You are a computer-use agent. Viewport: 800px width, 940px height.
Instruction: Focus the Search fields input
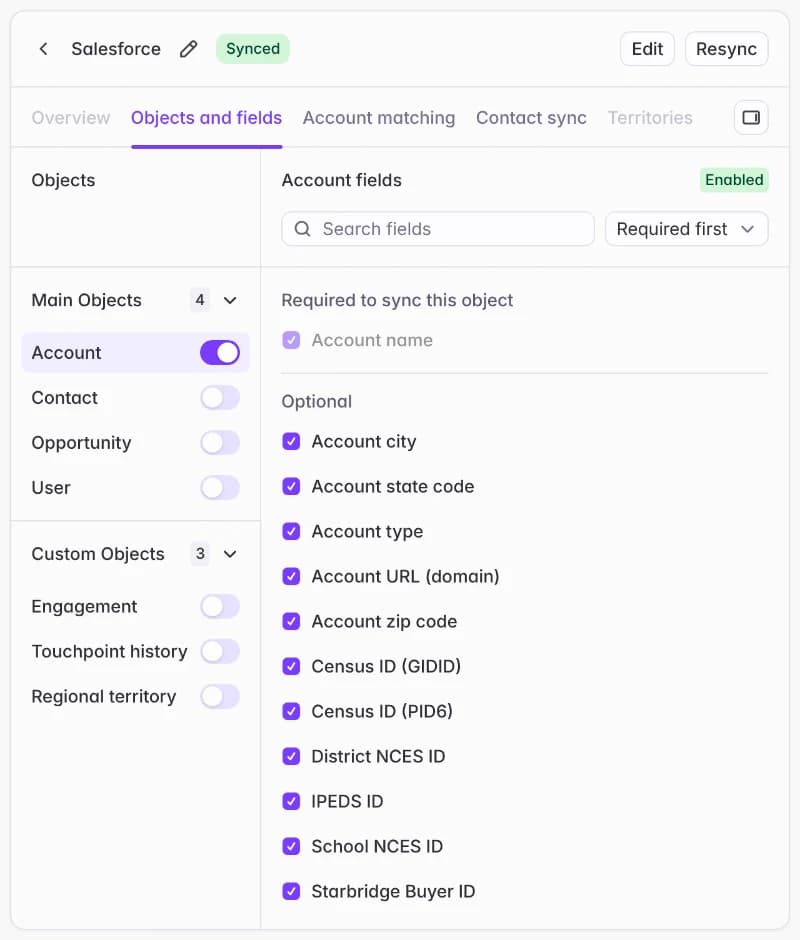[x=438, y=229]
